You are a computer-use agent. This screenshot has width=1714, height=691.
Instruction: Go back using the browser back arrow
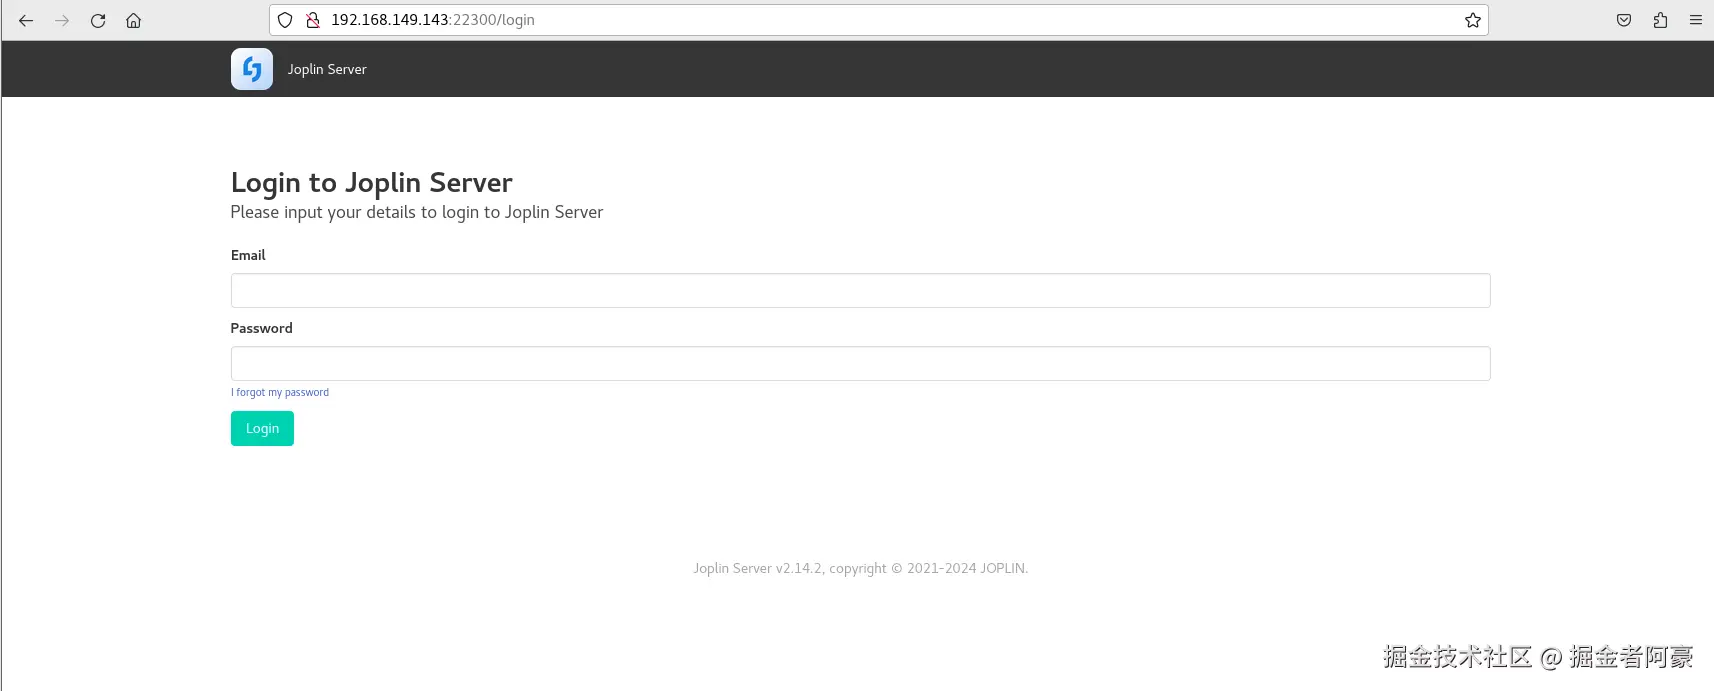click(26, 20)
